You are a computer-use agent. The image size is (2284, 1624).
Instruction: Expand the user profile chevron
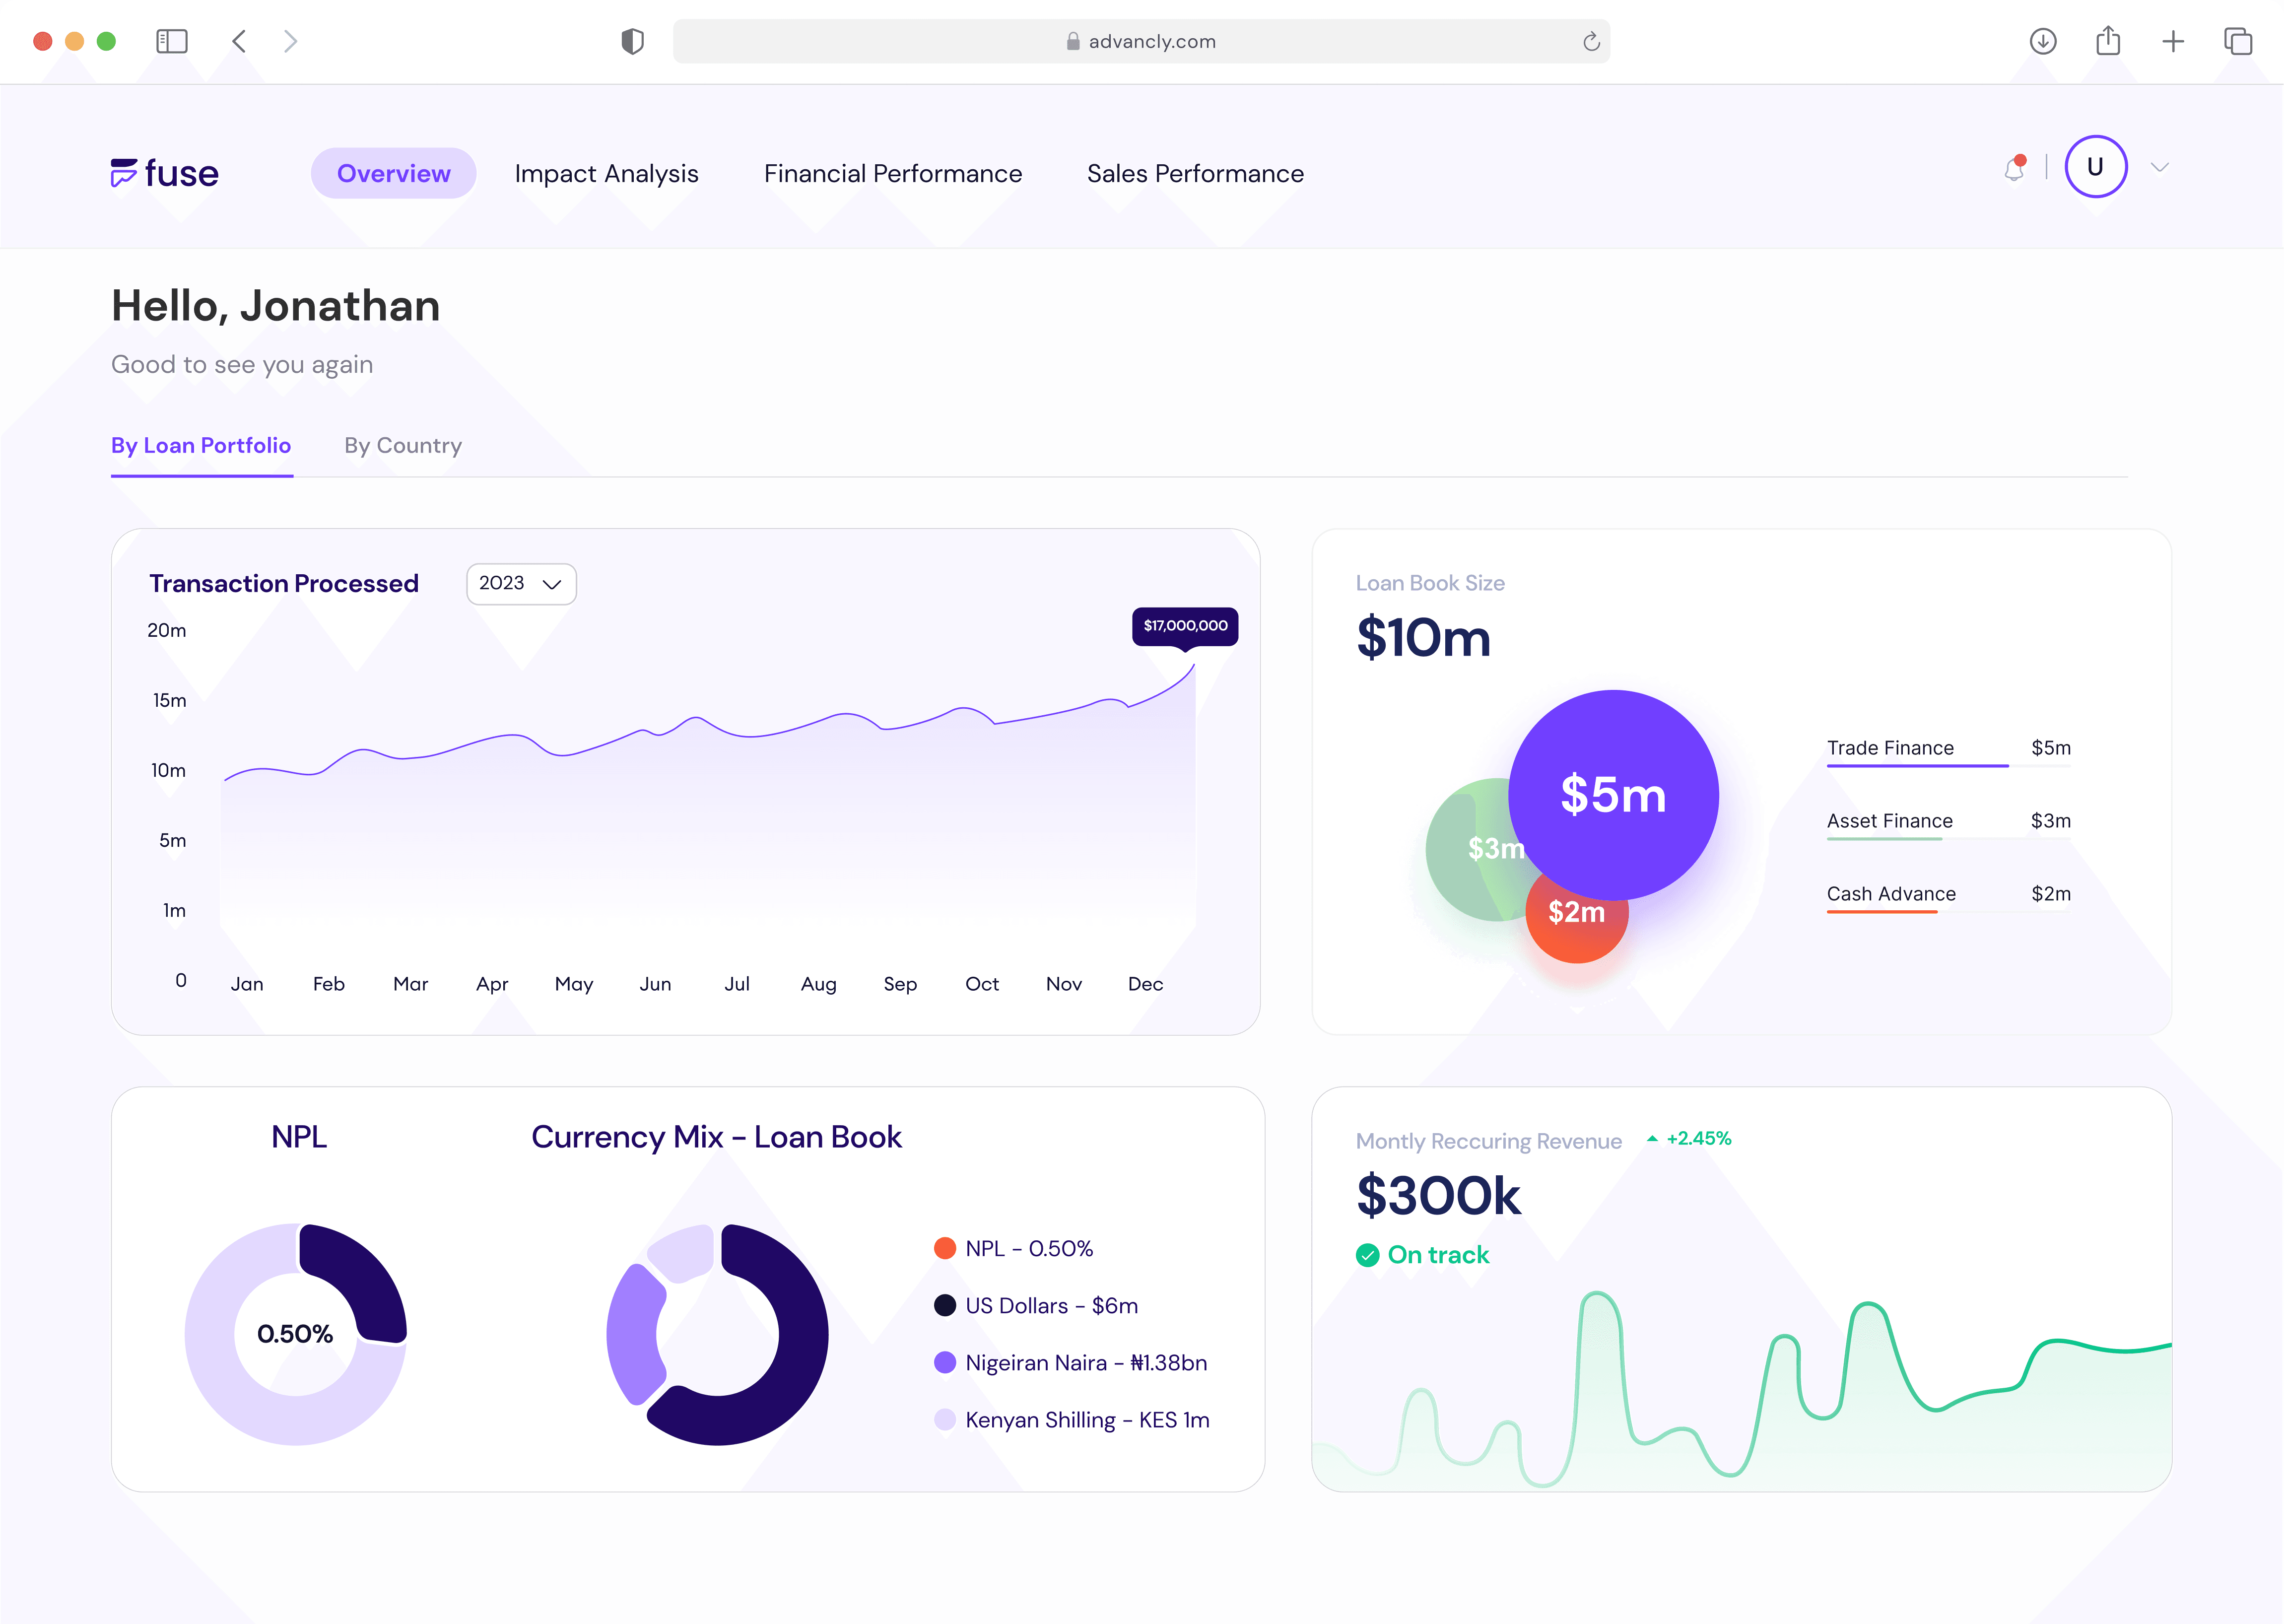pyautogui.click(x=2160, y=167)
